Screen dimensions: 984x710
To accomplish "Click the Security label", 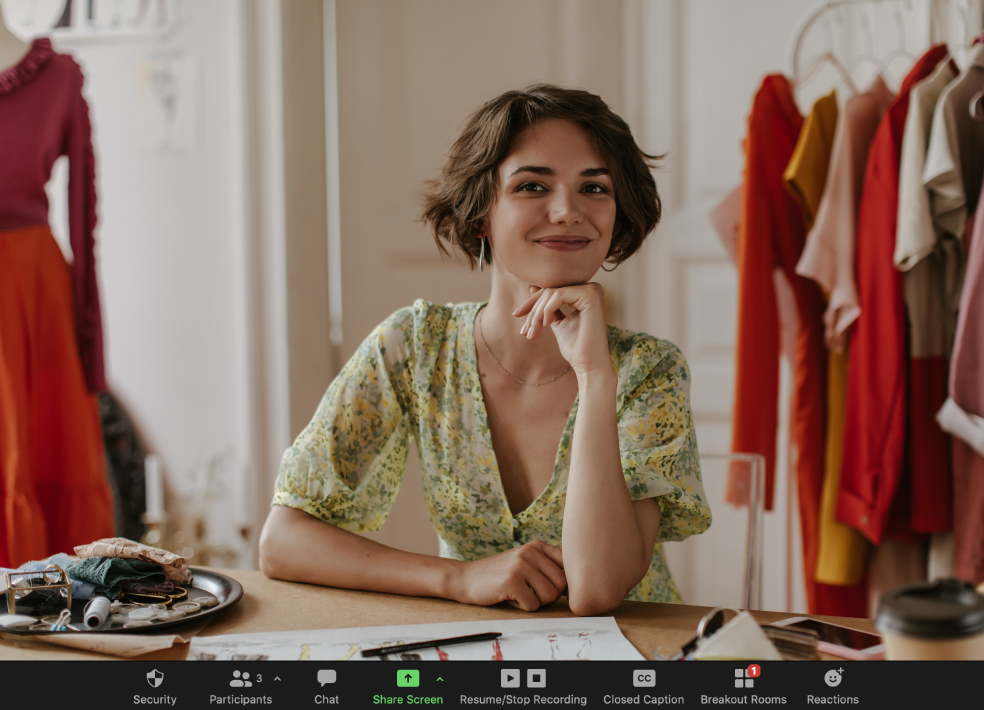I will (155, 699).
